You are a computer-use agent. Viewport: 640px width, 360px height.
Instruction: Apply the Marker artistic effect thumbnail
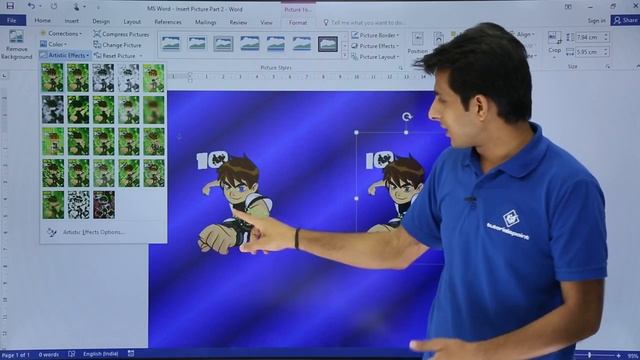78,78
